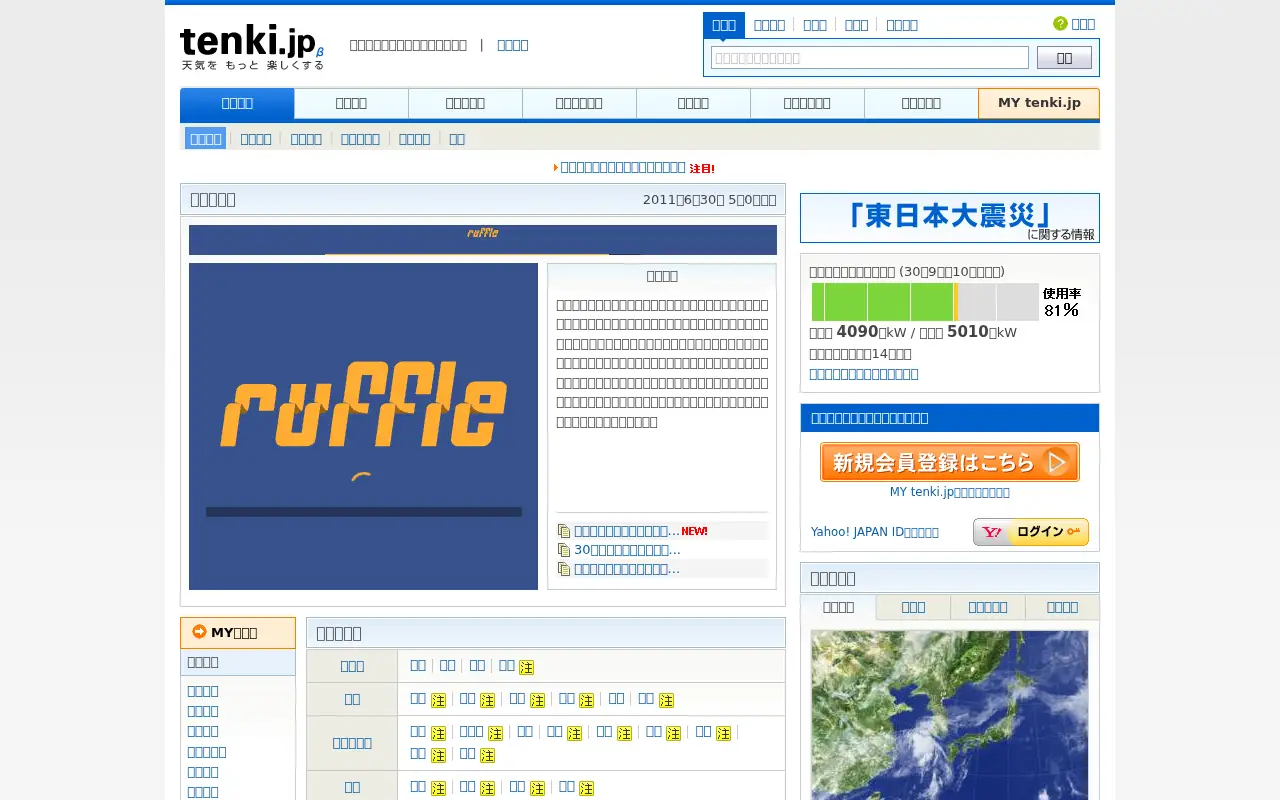Viewport: 1280px width, 800px height.
Task: Click the Yahoo! ログイン button
Action: (1031, 532)
